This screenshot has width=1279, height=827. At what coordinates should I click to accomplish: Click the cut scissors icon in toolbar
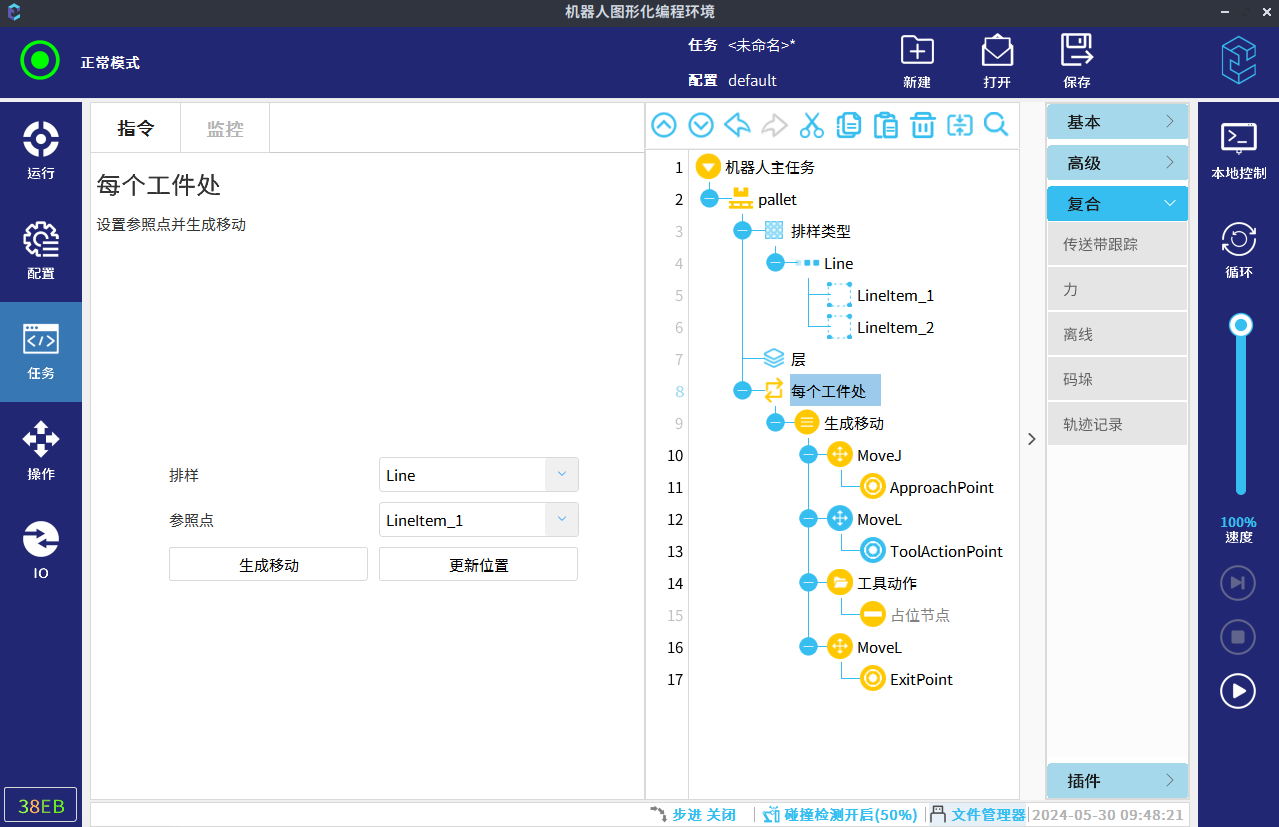[811, 125]
